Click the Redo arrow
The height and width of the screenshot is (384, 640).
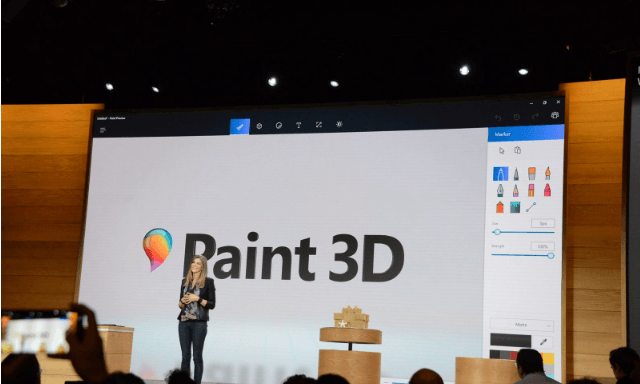tap(535, 116)
